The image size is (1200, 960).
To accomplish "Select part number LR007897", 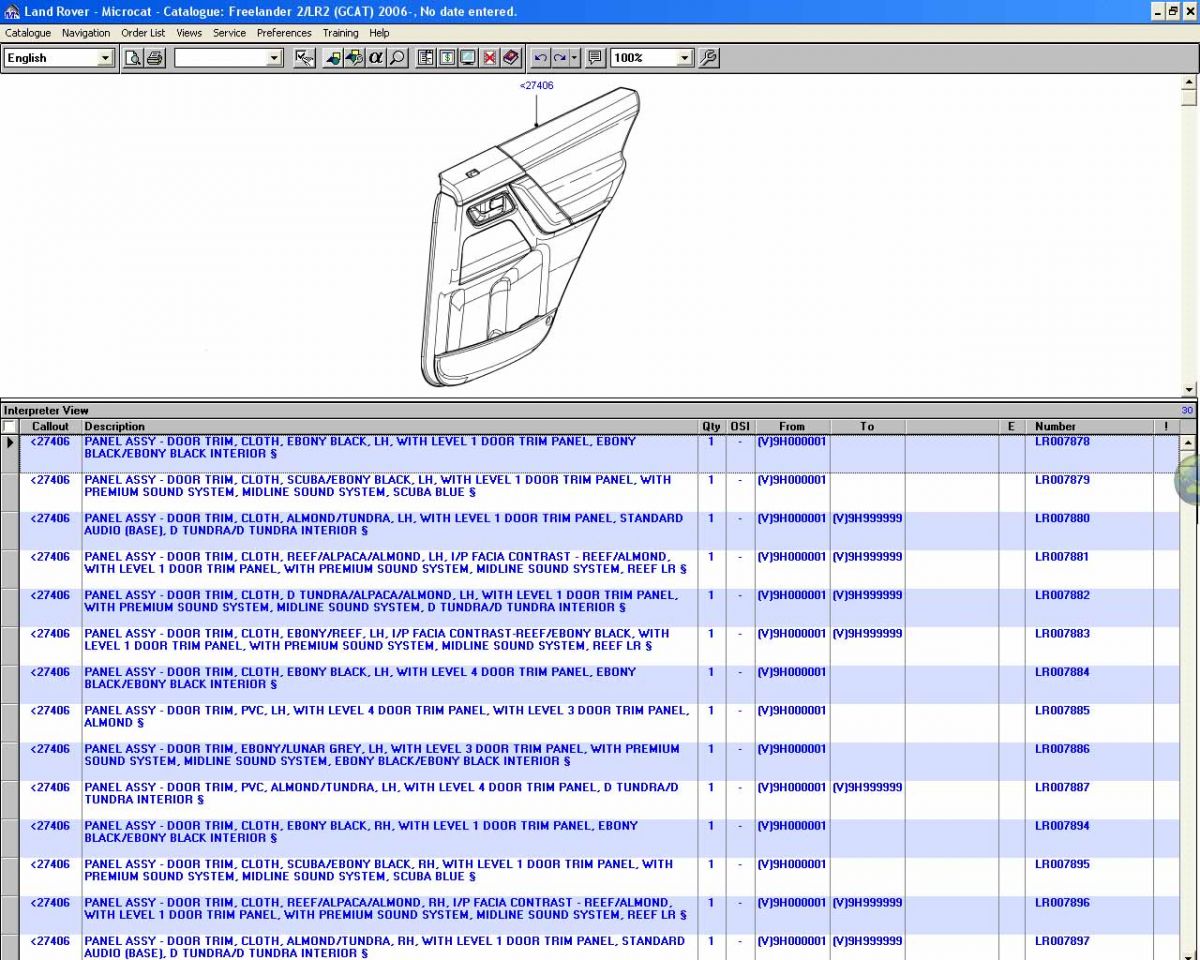I will (1062, 941).
